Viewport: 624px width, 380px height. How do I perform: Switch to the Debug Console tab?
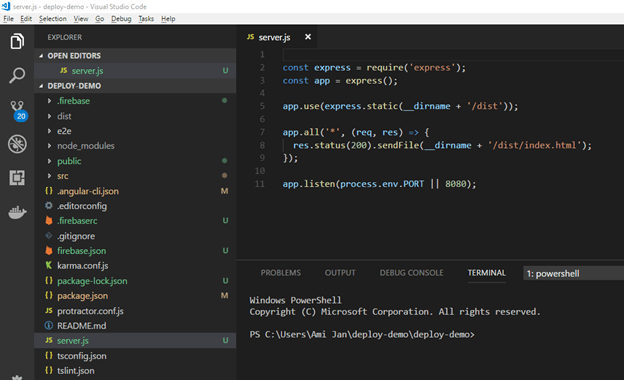click(411, 273)
